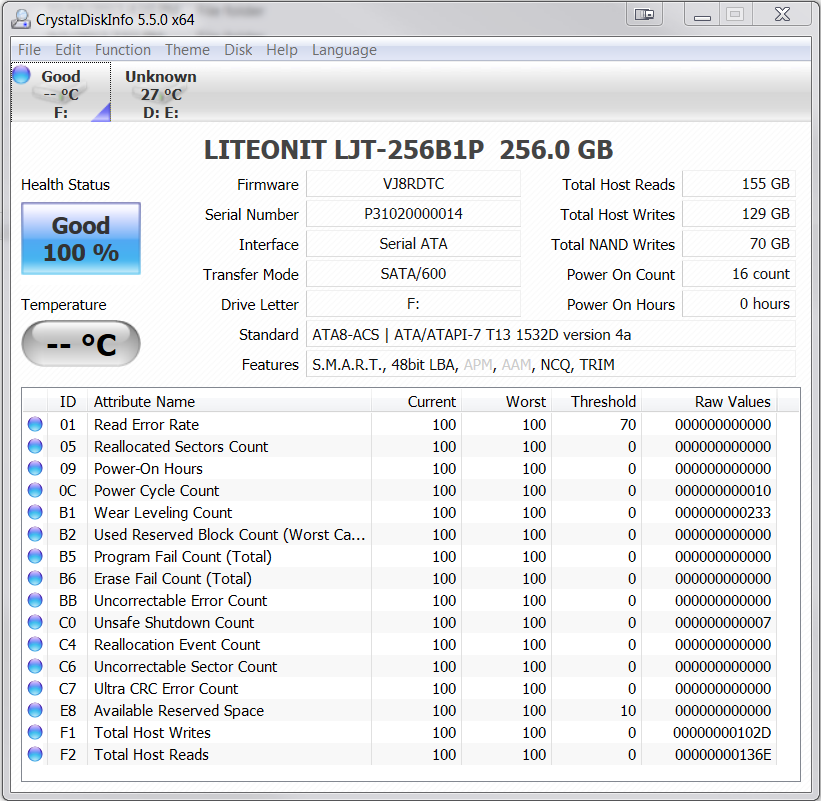Image resolution: width=821 pixels, height=801 pixels.
Task: Click the Serial Number field
Action: [x=413, y=214]
